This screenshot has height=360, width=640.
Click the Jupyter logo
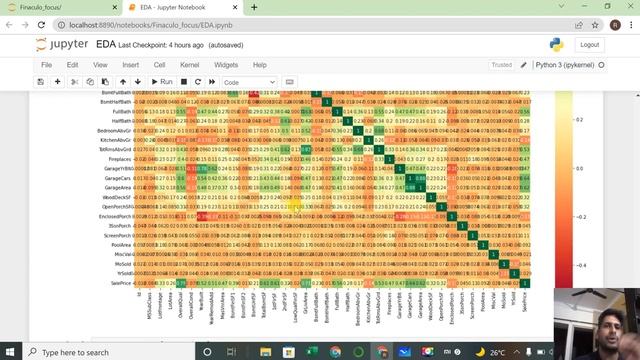coord(62,44)
